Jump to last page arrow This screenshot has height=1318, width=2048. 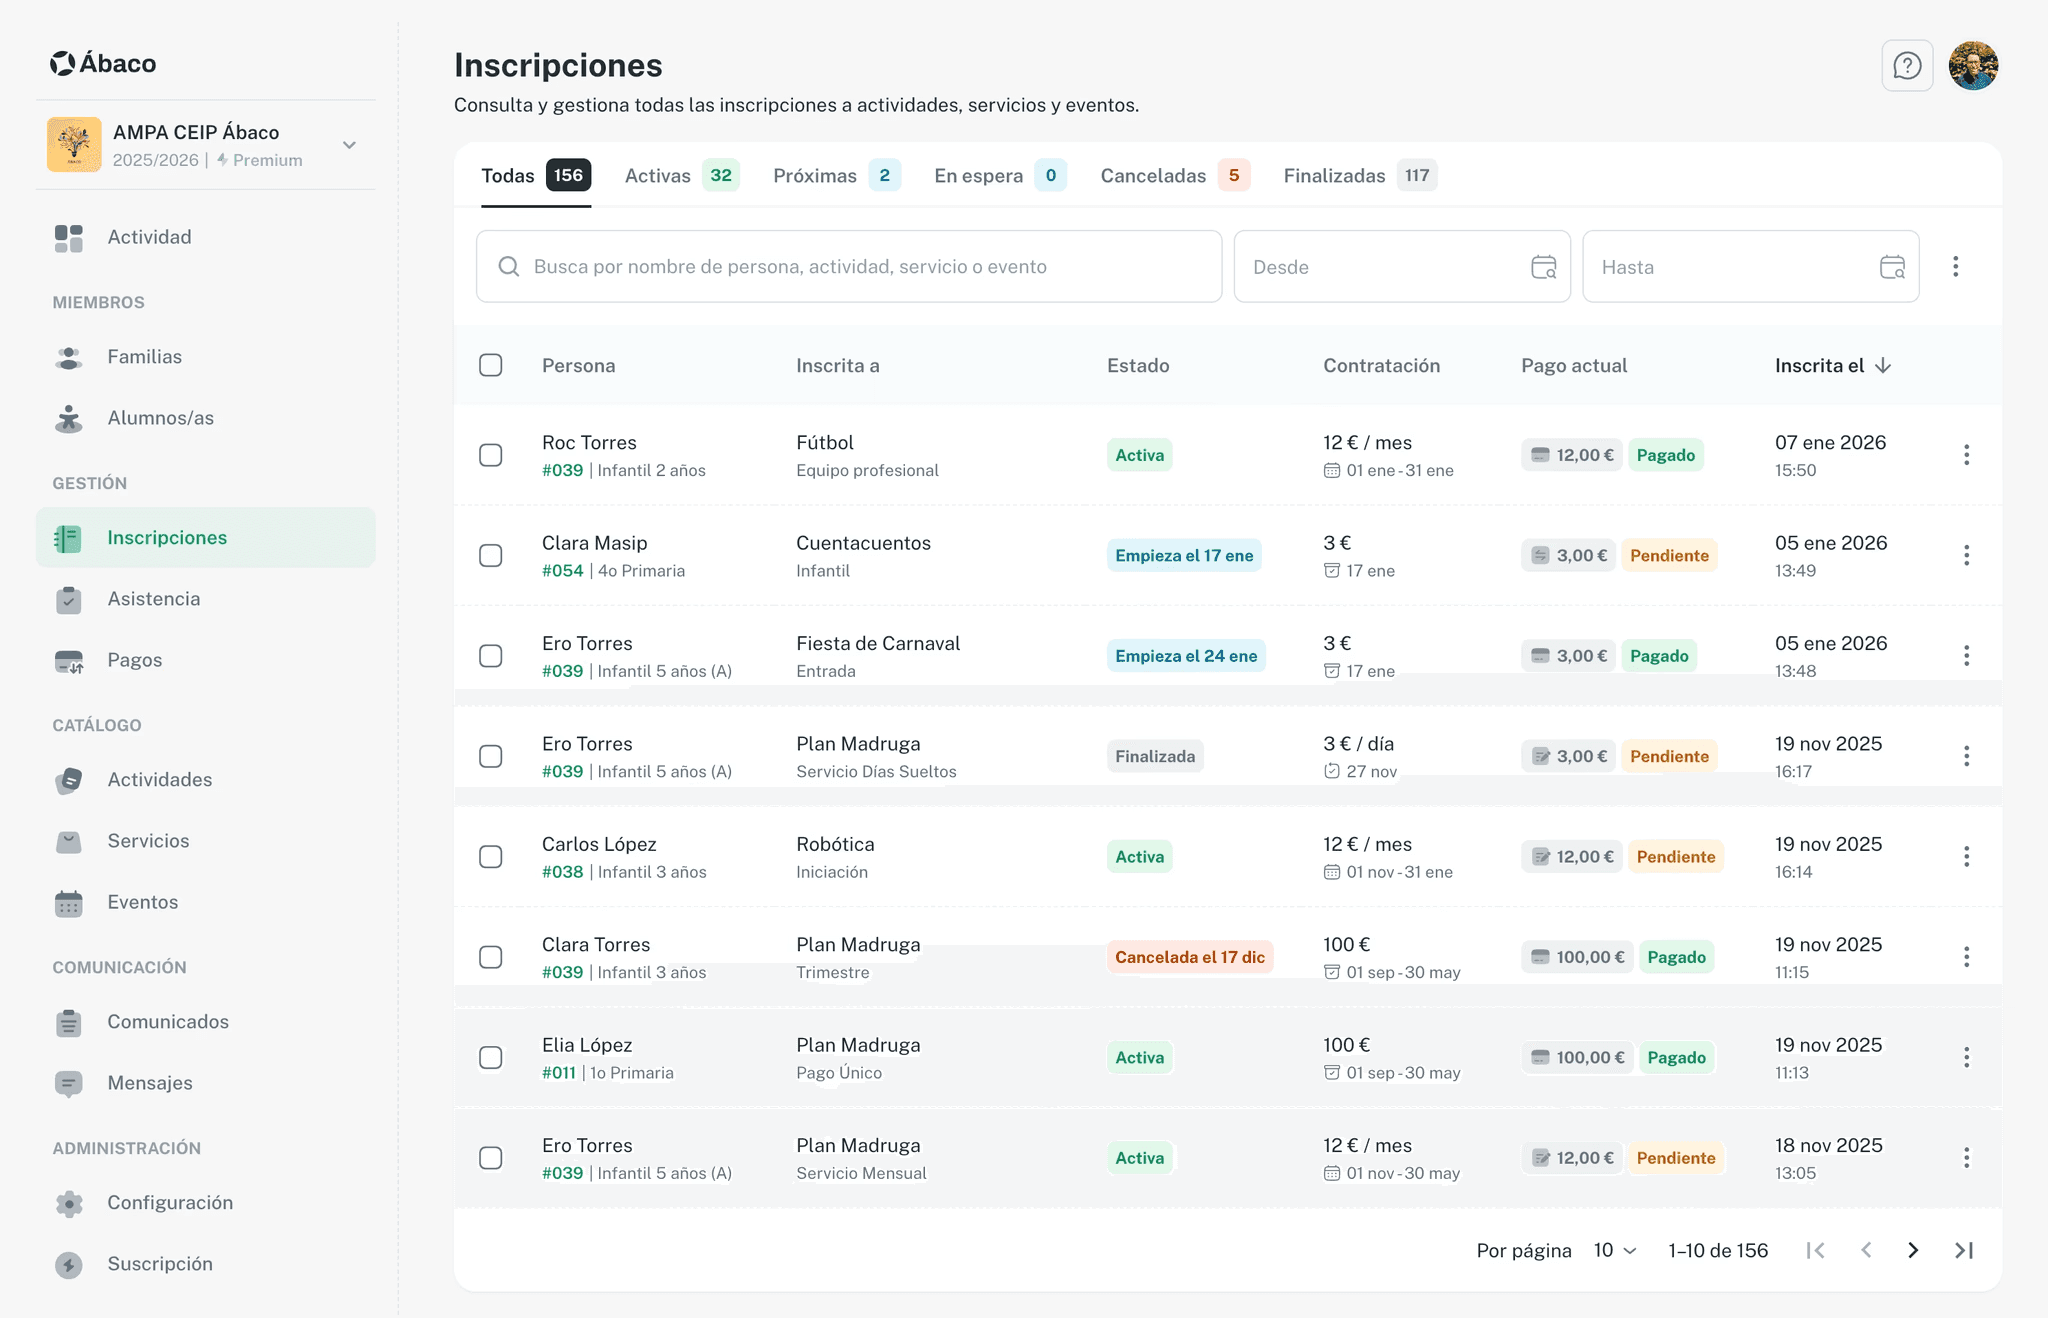coord(1963,1250)
